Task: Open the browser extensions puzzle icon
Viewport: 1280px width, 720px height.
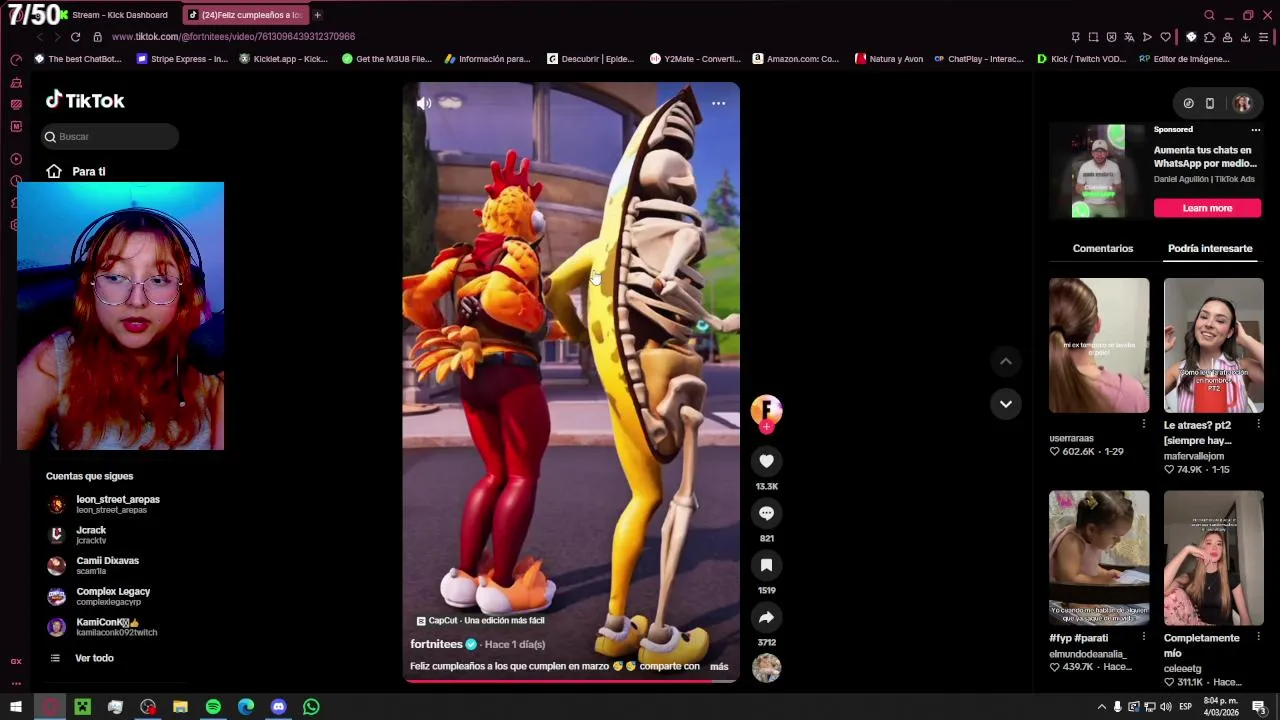Action: click(x=1209, y=37)
